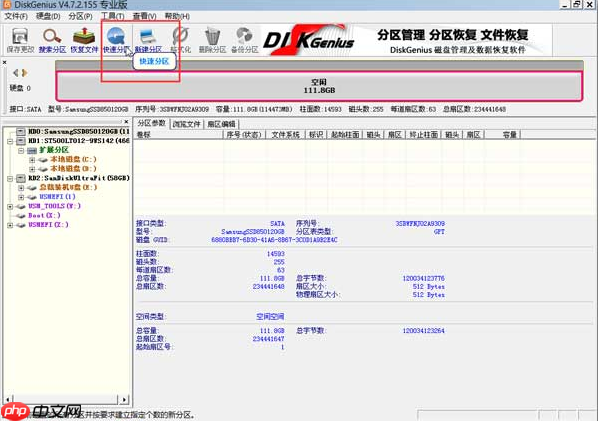This screenshot has height=421, width=598.
Task: Select the USBEFI (Z:) volume label
Action: [48, 225]
